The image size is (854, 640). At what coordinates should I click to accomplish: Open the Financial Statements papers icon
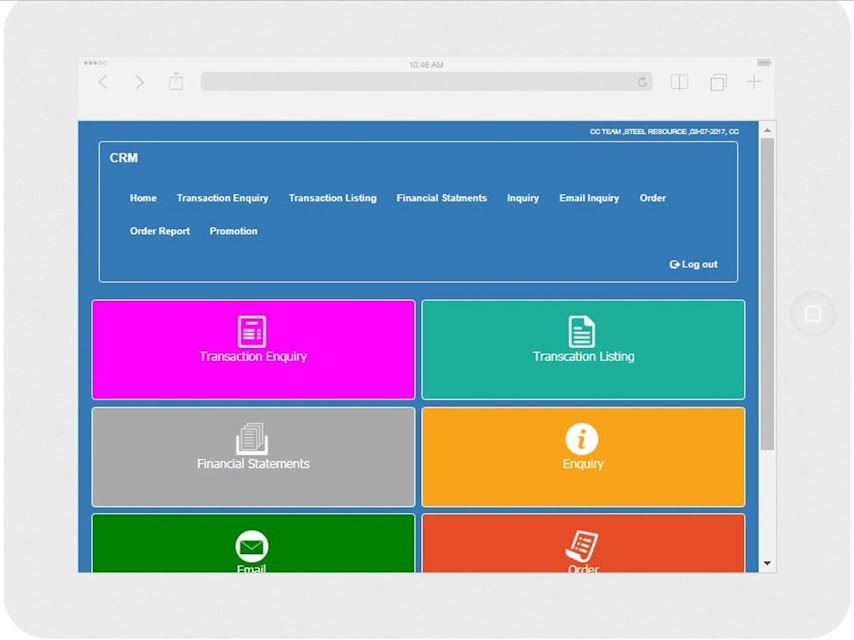coord(252,438)
